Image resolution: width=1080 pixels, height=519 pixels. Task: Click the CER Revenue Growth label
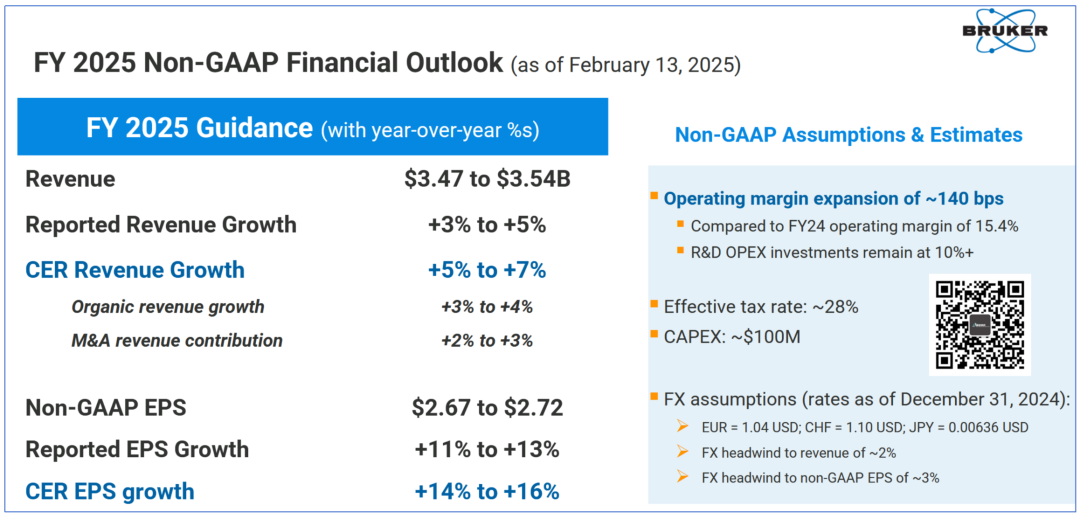pyautogui.click(x=135, y=269)
